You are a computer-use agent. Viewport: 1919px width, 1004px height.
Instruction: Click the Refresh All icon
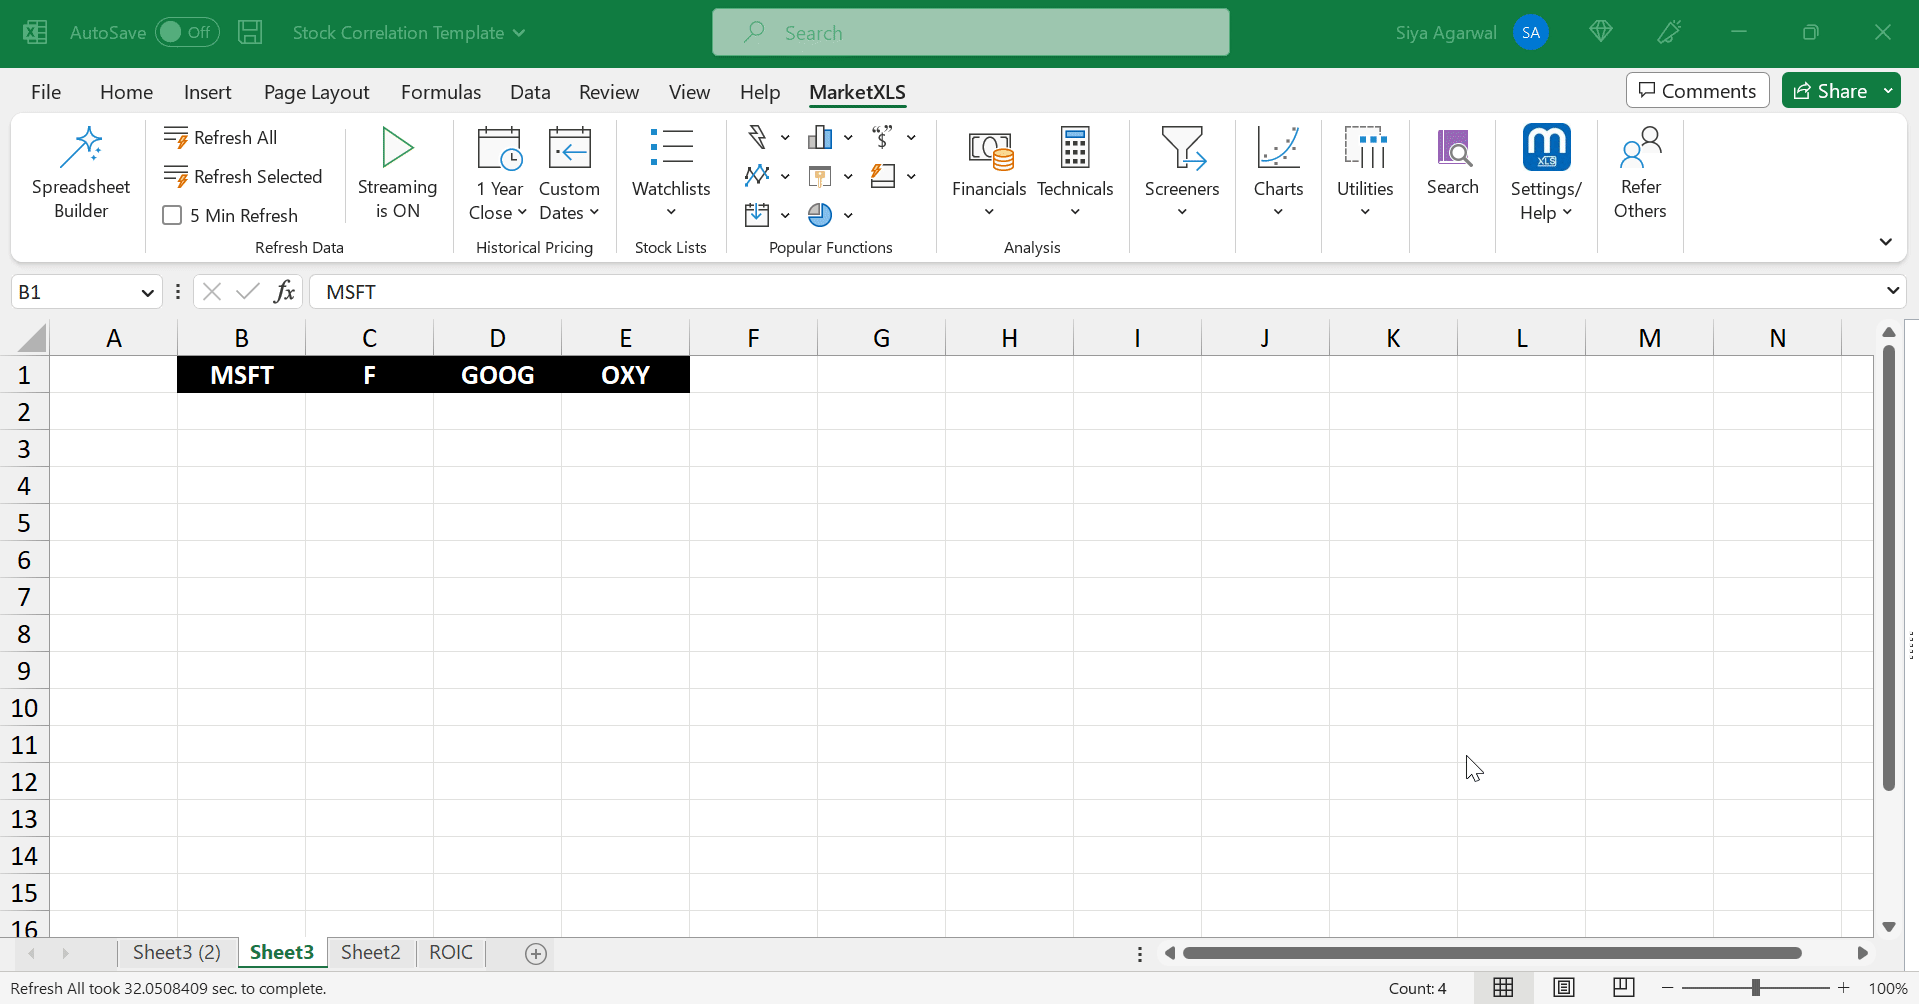click(x=176, y=138)
